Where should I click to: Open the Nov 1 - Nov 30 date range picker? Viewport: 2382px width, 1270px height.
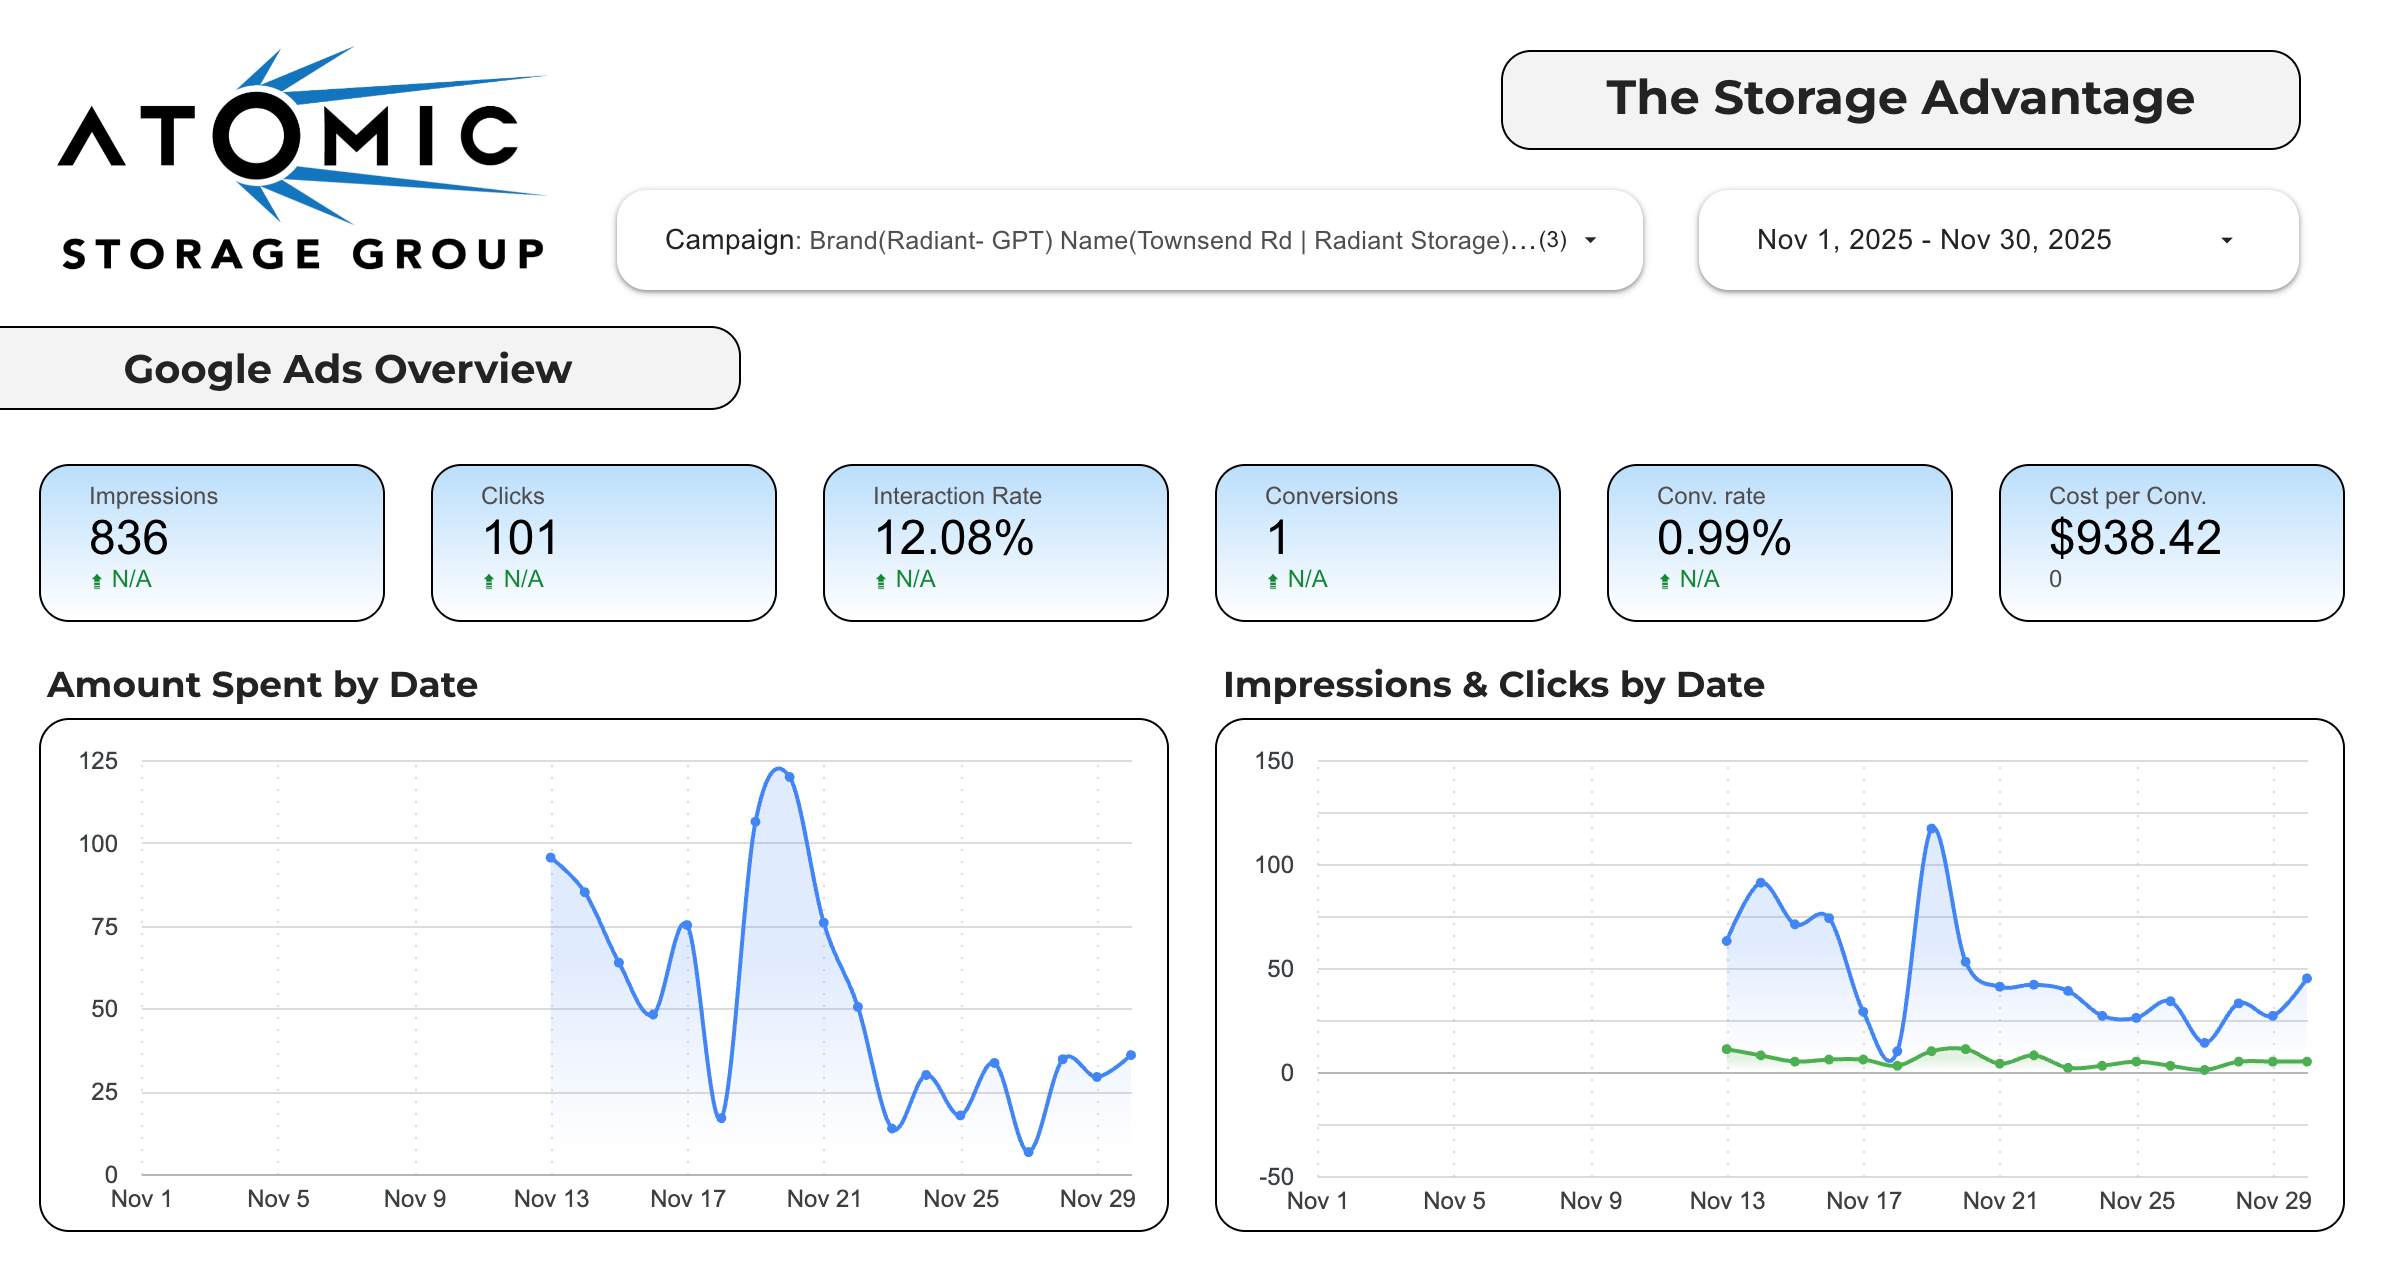pyautogui.click(x=1934, y=241)
